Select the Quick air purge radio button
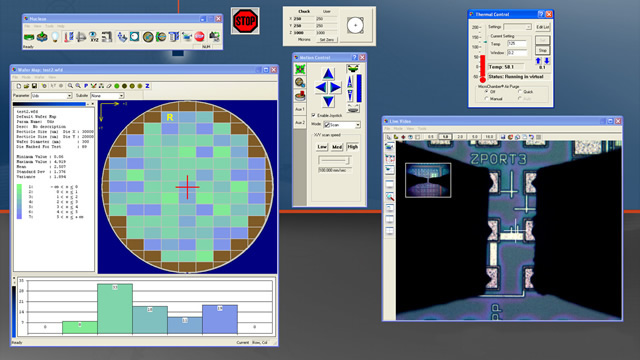The width and height of the screenshot is (640, 360). [520, 92]
